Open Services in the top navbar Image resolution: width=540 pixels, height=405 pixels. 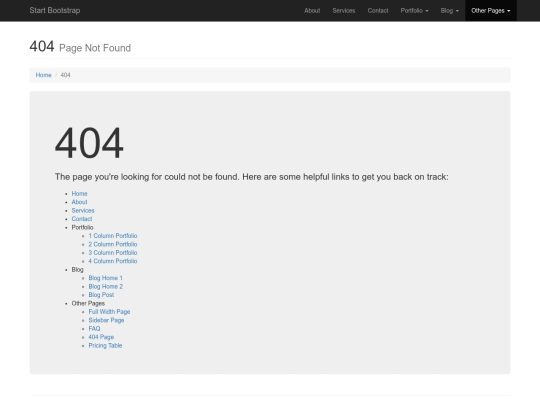point(344,11)
